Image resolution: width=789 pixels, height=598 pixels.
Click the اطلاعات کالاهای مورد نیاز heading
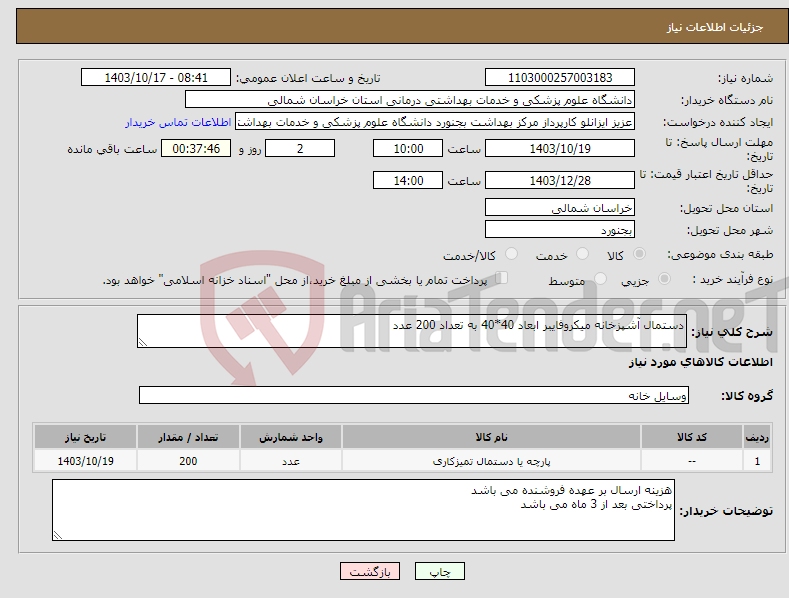pos(700,362)
